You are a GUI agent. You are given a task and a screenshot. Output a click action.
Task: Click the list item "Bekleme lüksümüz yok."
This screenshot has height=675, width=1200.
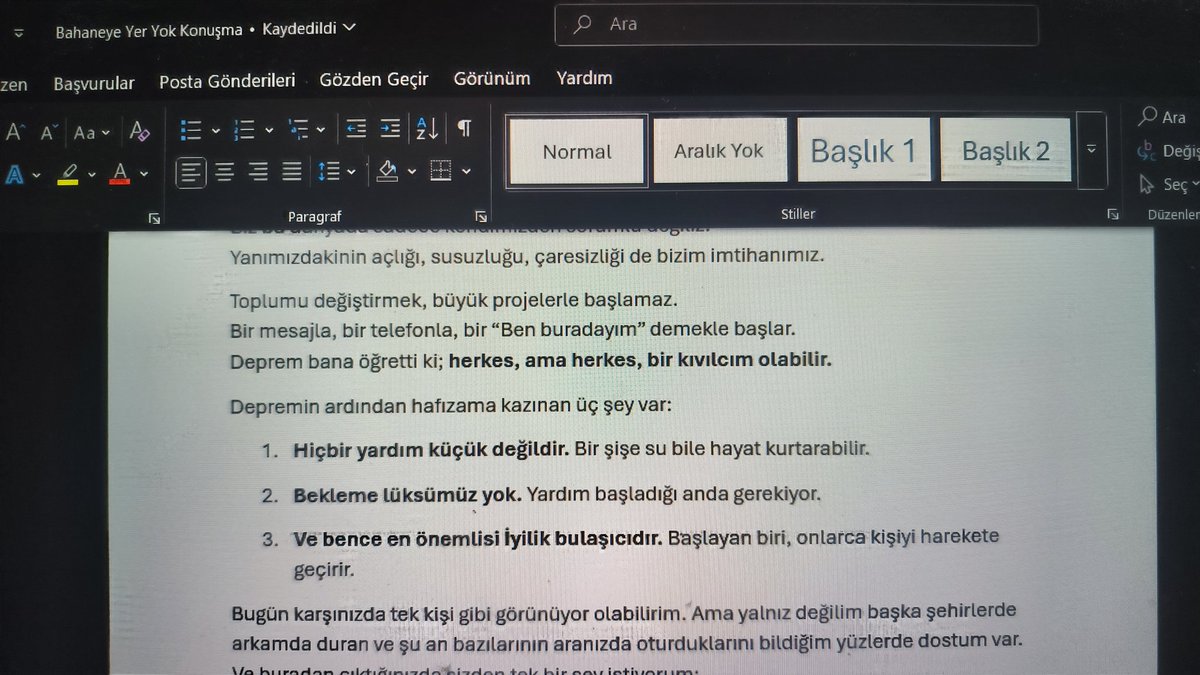click(x=407, y=494)
